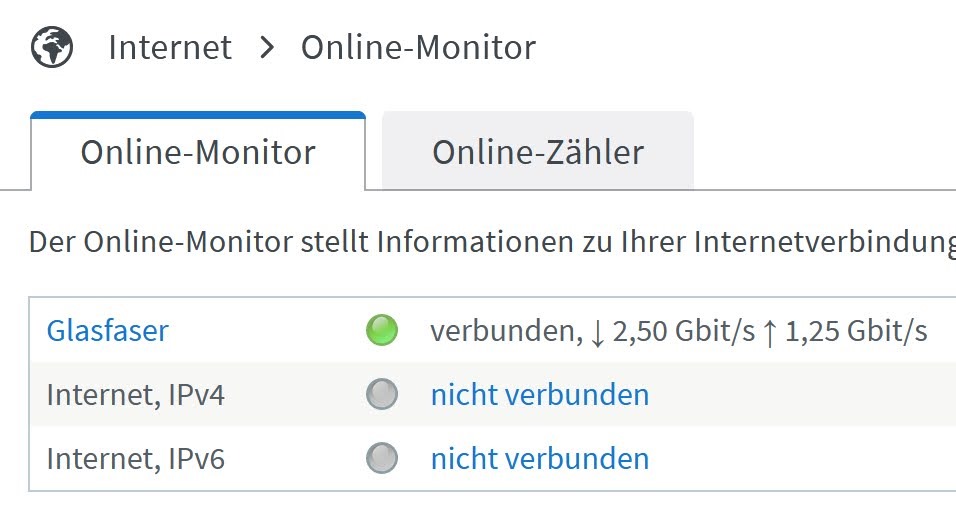Click the upstream arrow icon
Screen dimensions: 956x512
coord(770,333)
